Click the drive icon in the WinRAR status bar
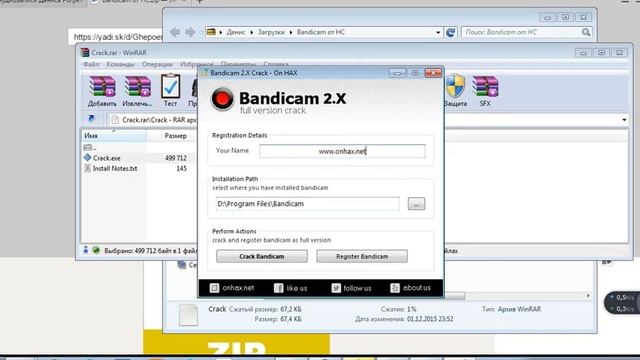Viewport: 640px width, 360px height. point(86,250)
